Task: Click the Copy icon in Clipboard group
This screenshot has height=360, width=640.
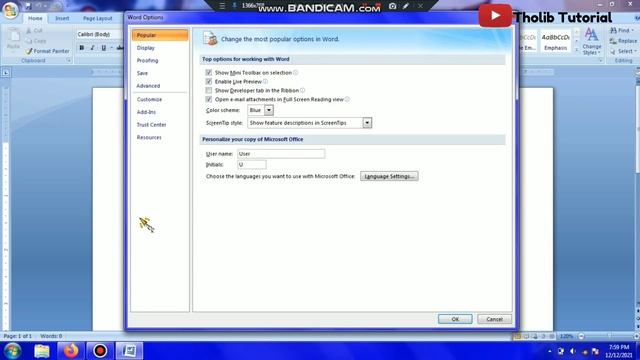Action: pyautogui.click(x=29, y=41)
